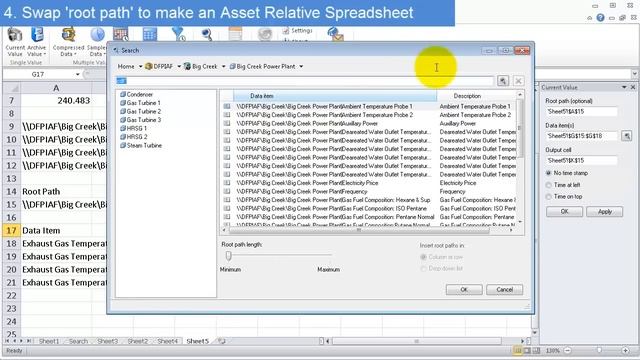640x360 pixels.
Task: Open Sampled Data ribbon tool
Action: pos(97,42)
